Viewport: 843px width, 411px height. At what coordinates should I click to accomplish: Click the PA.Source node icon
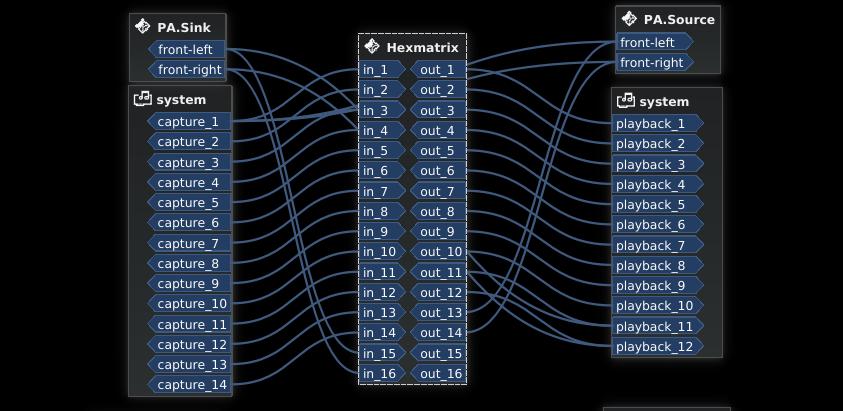pos(629,19)
